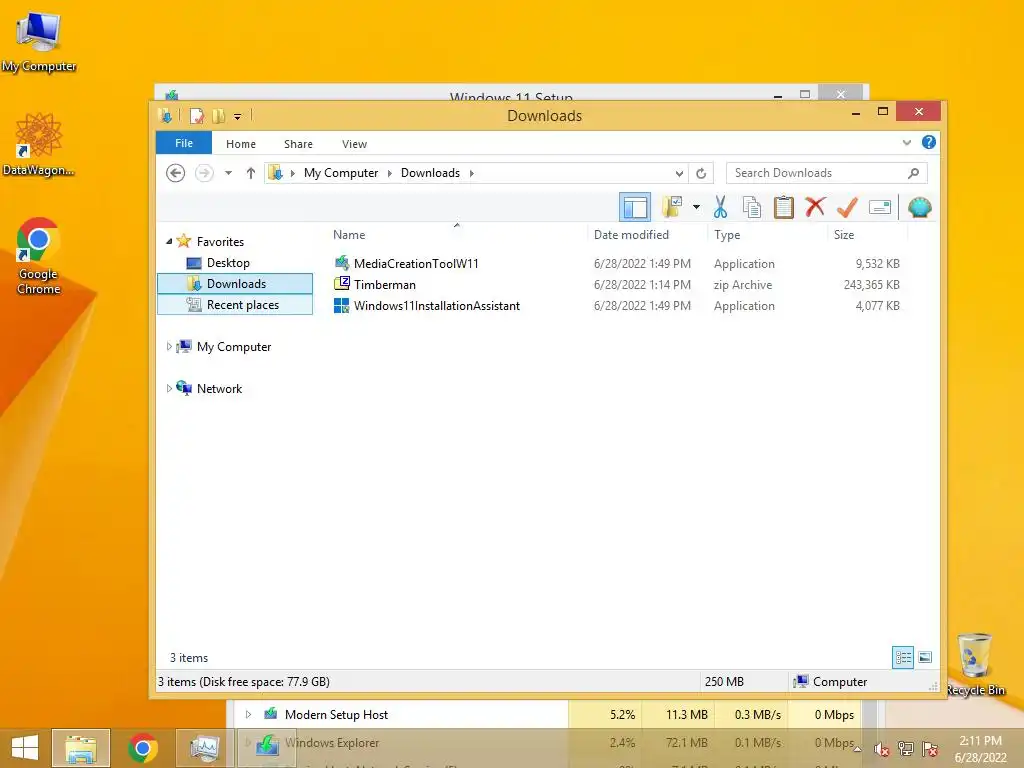Click the folder options icon in toolbar
The image size is (1024, 768).
pyautogui.click(x=672, y=207)
